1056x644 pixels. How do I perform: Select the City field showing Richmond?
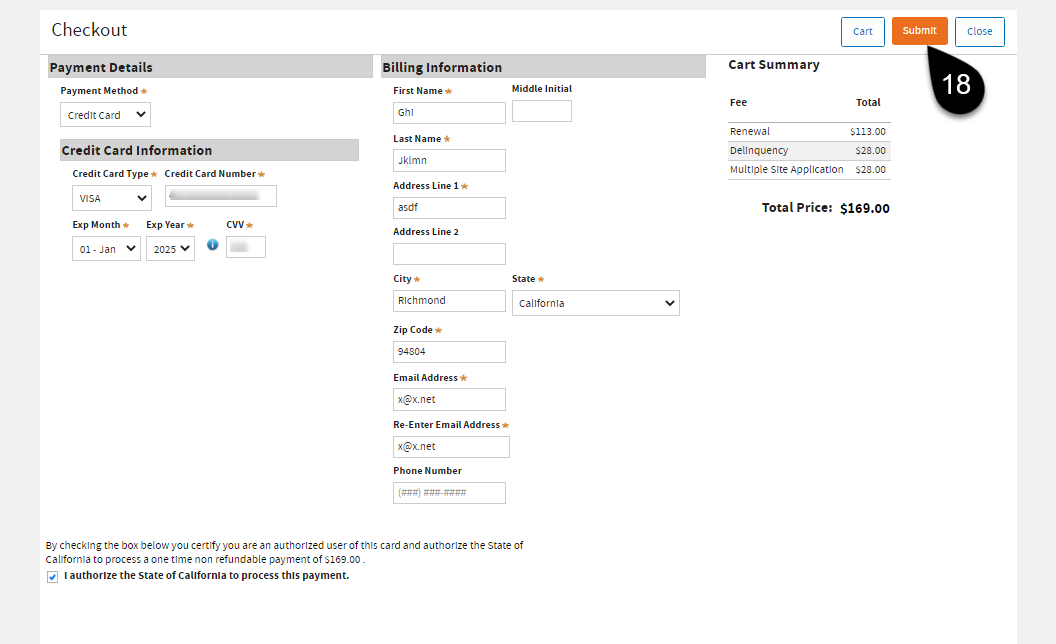449,300
